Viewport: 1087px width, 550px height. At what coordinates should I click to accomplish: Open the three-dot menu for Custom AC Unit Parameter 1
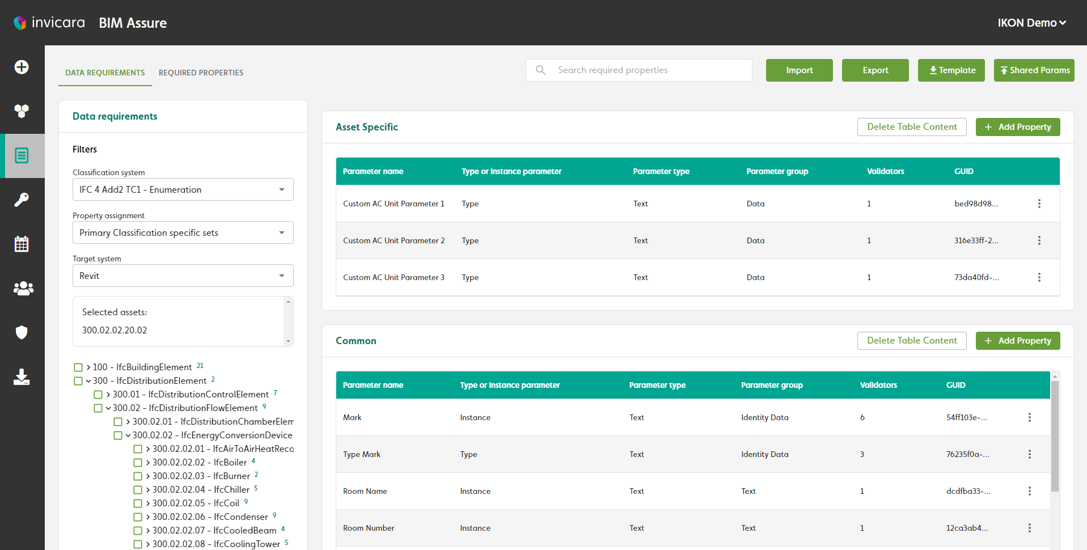[1039, 204]
